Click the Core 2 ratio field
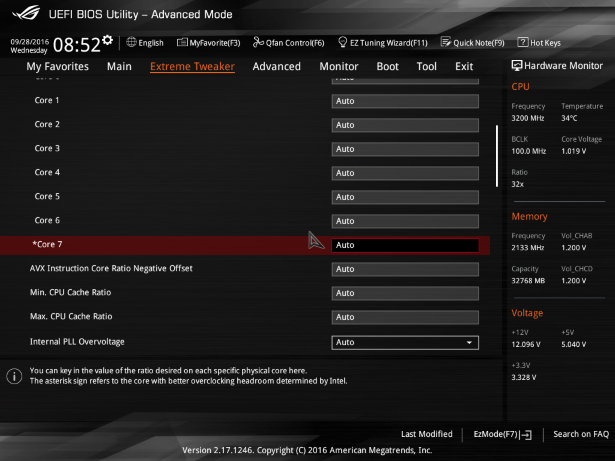 point(405,125)
